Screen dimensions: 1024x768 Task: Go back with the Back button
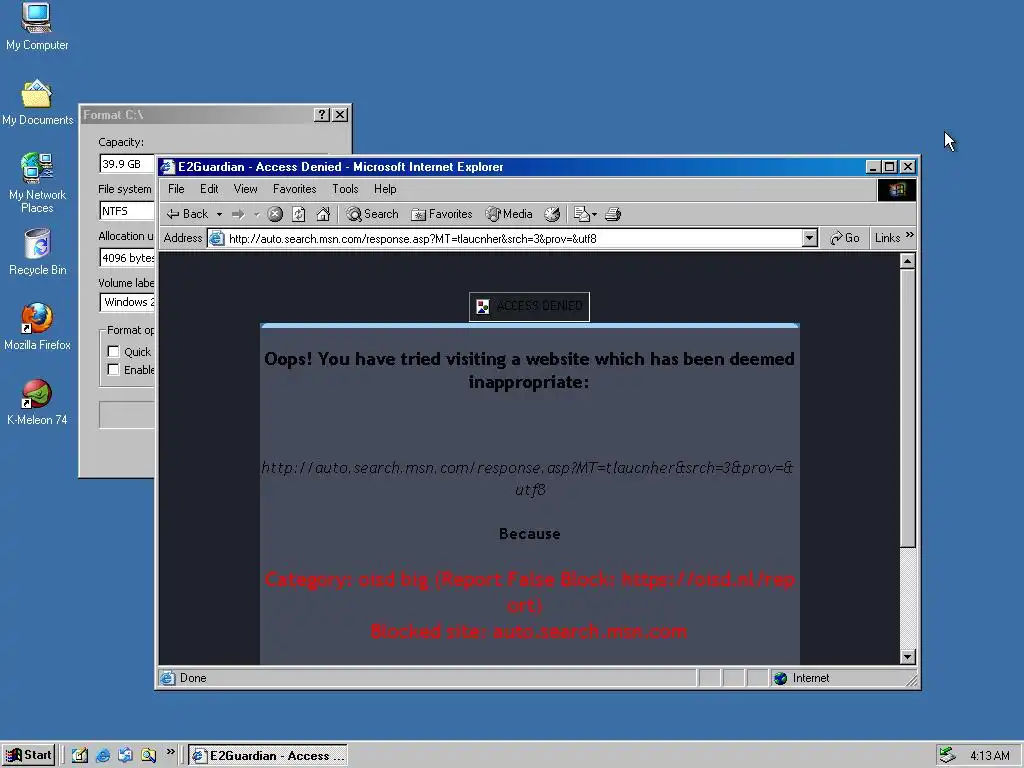187,214
